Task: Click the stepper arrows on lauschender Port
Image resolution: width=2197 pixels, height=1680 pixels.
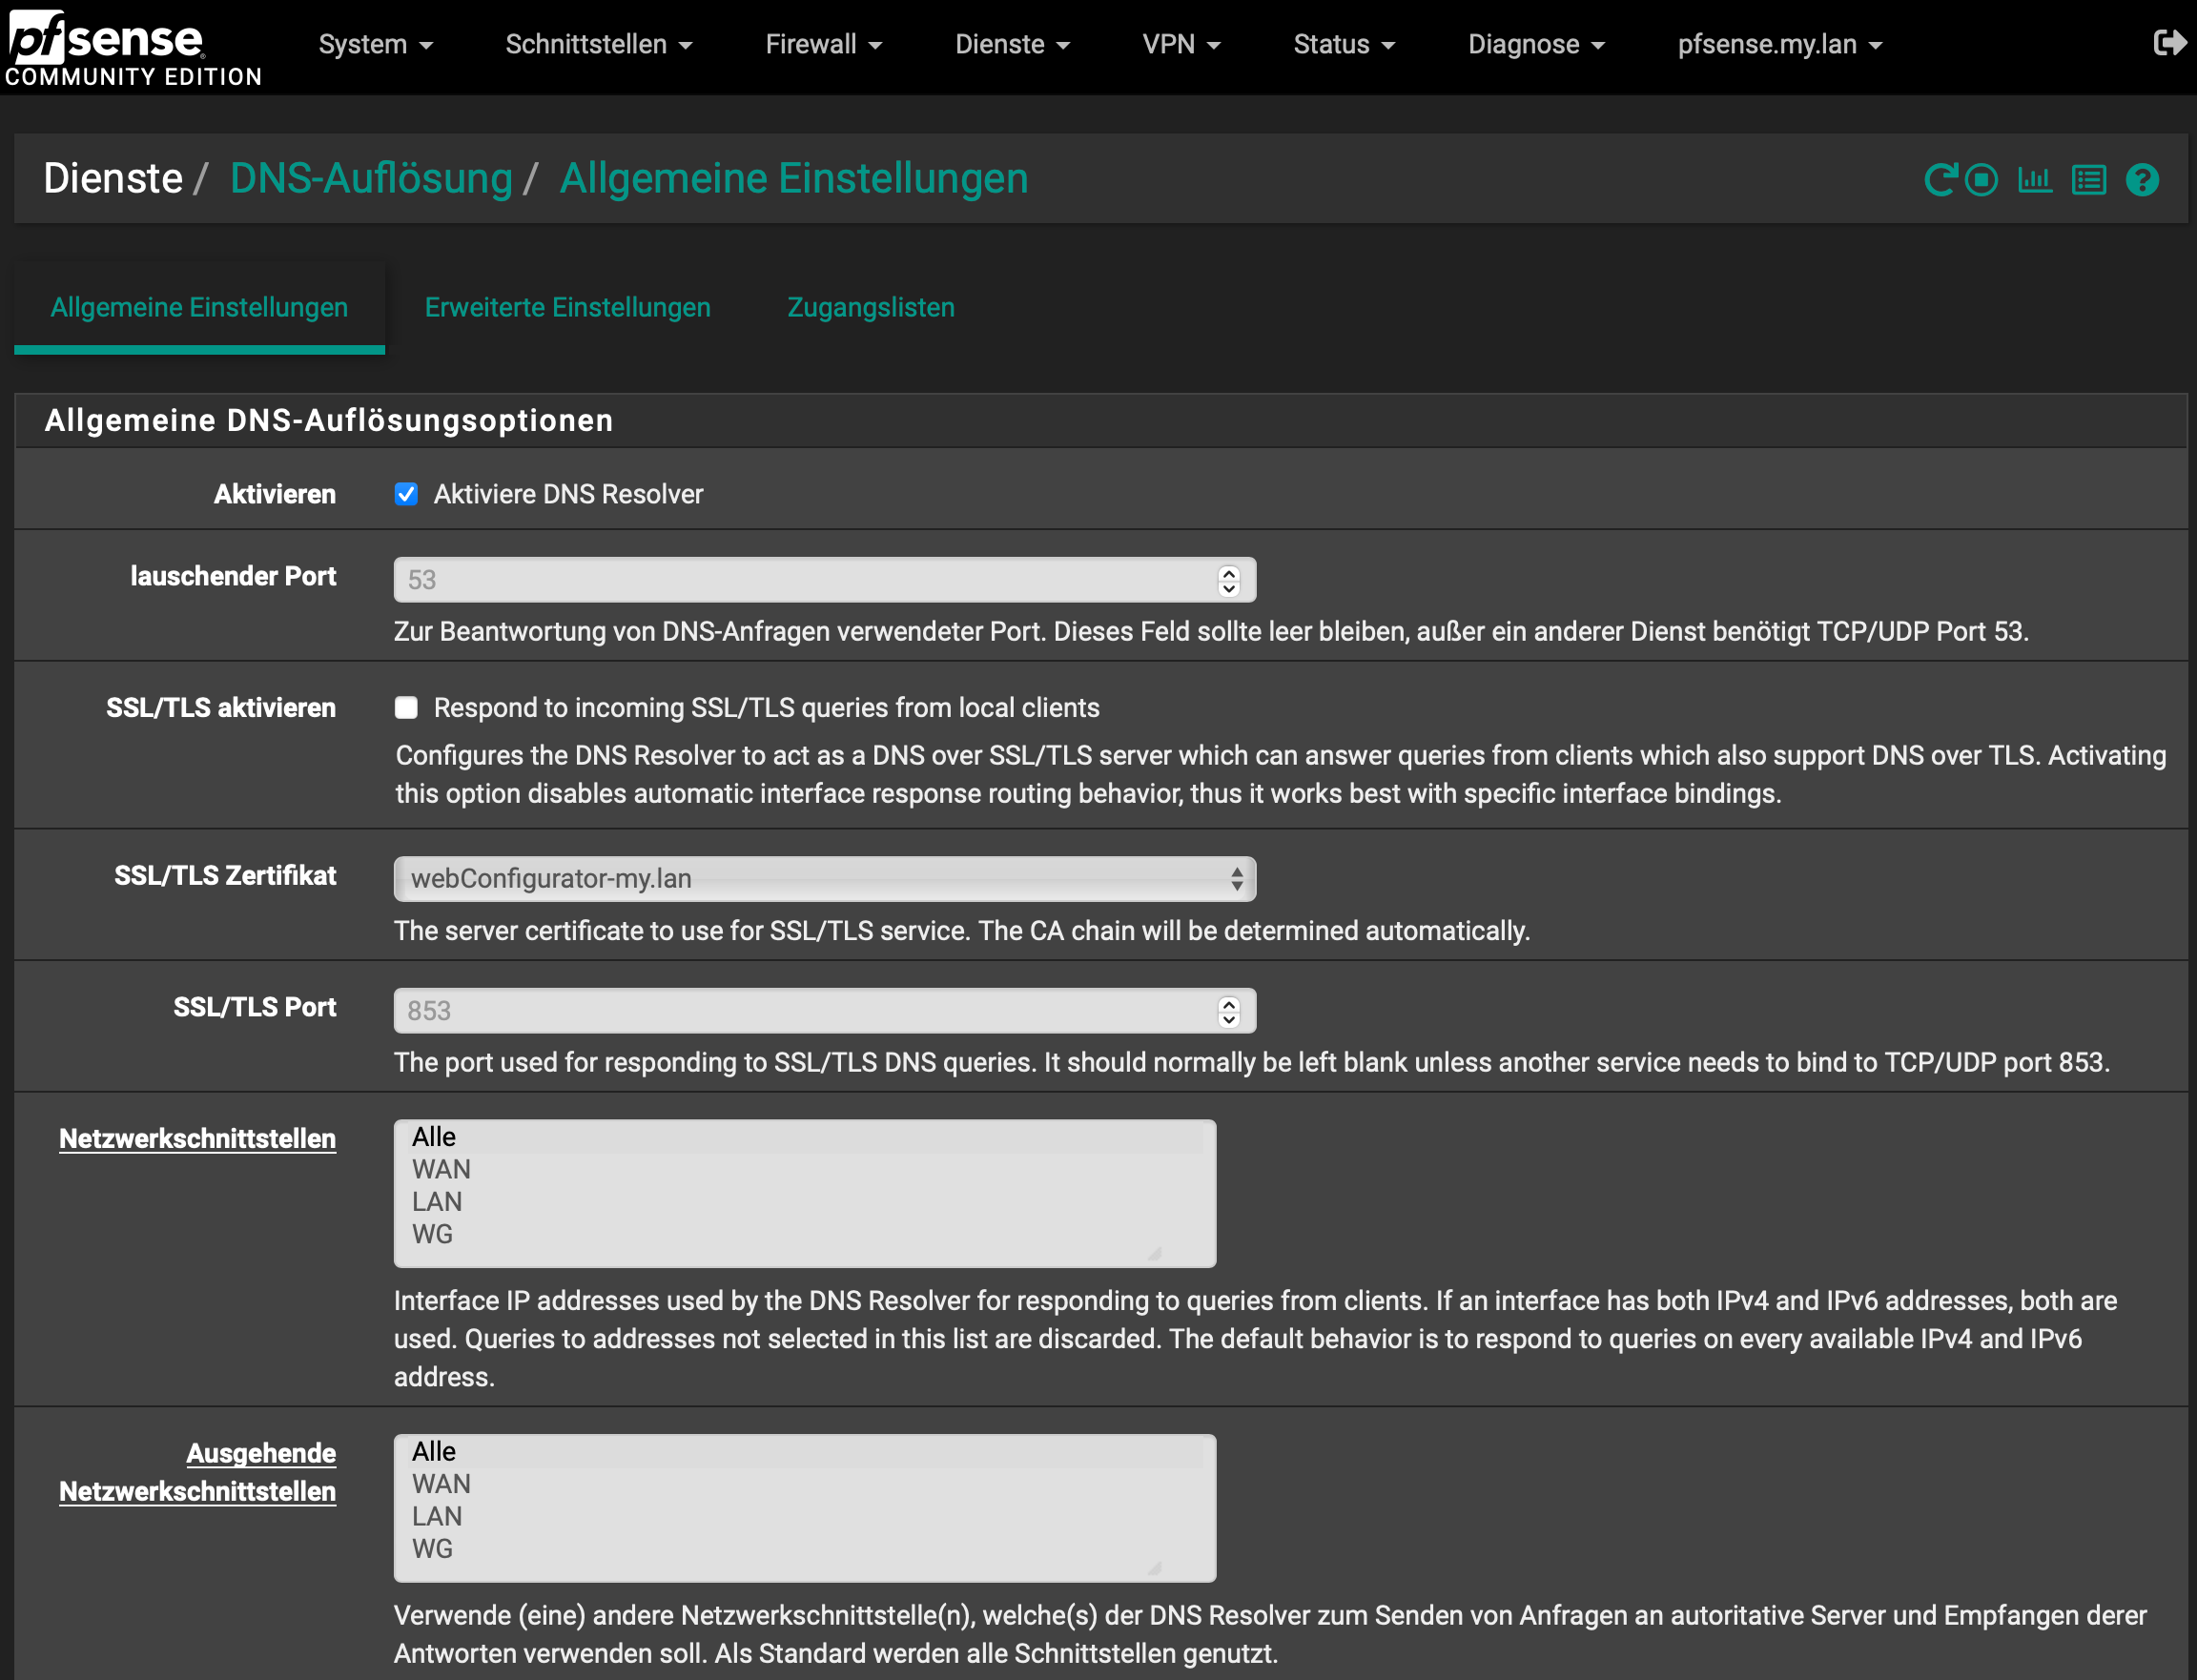Action: click(x=1228, y=580)
